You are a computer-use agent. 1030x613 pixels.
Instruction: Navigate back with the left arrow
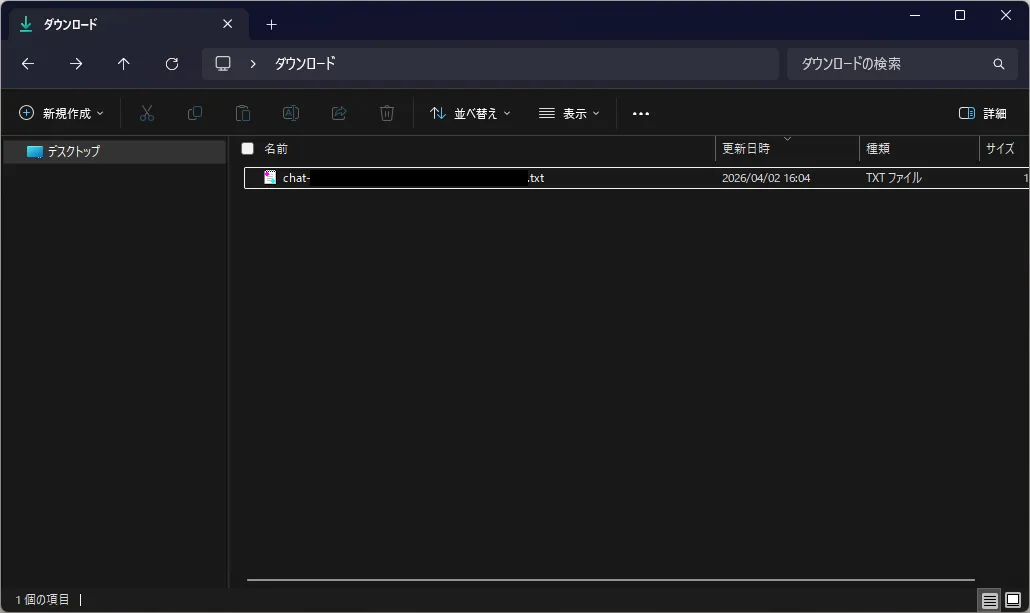tap(28, 64)
